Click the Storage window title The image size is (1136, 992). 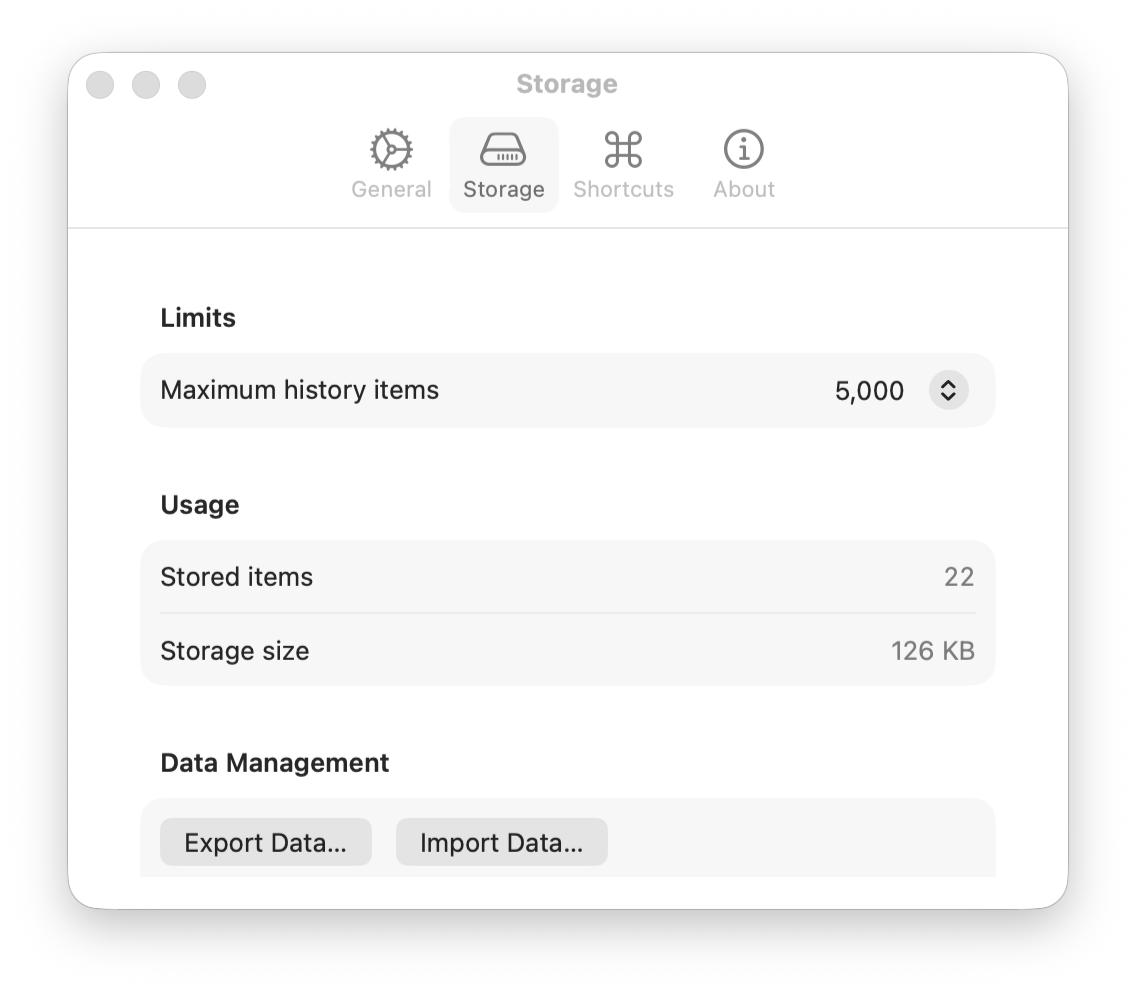click(567, 84)
